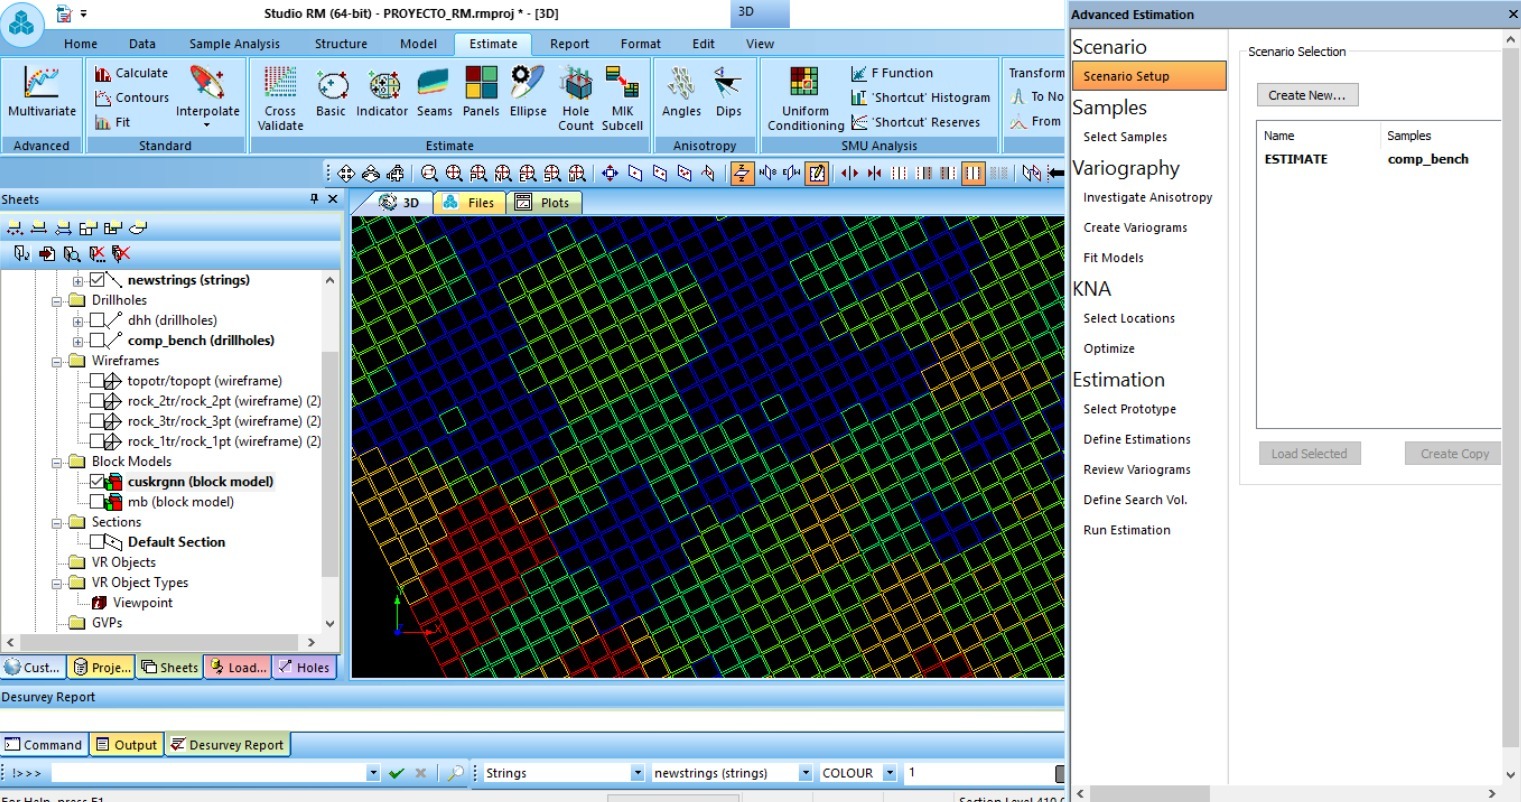Collapse the Block Models tree folder
The width and height of the screenshot is (1521, 802).
coord(58,461)
